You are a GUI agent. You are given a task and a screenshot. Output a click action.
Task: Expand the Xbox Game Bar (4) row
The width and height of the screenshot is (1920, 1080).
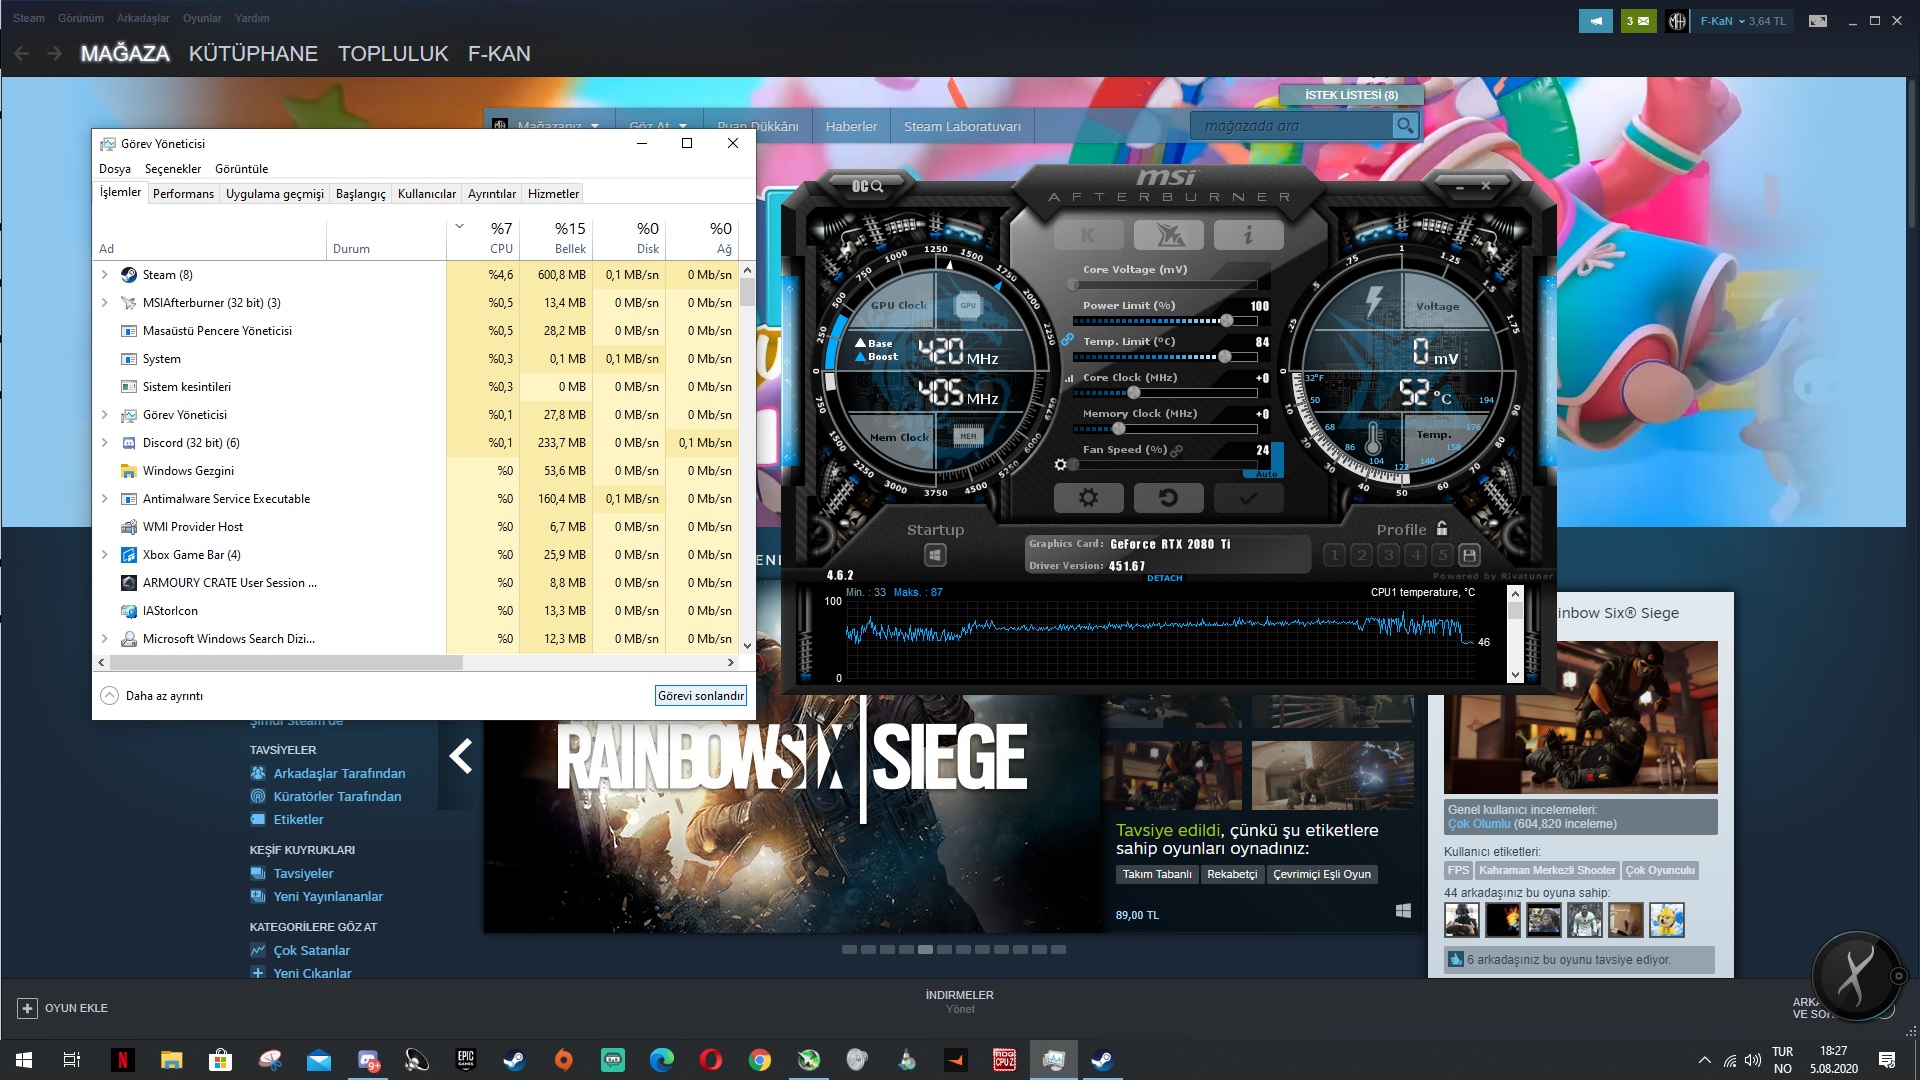105,554
